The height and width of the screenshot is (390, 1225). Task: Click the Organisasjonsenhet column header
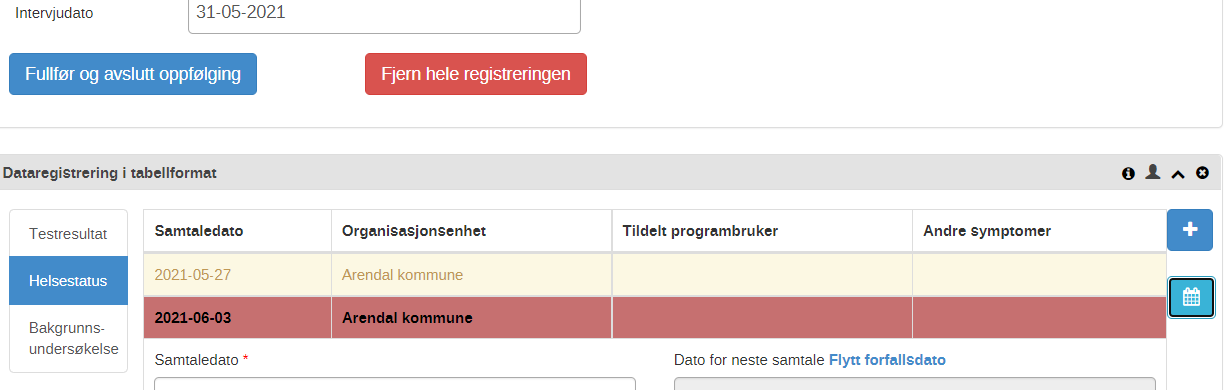(x=414, y=231)
